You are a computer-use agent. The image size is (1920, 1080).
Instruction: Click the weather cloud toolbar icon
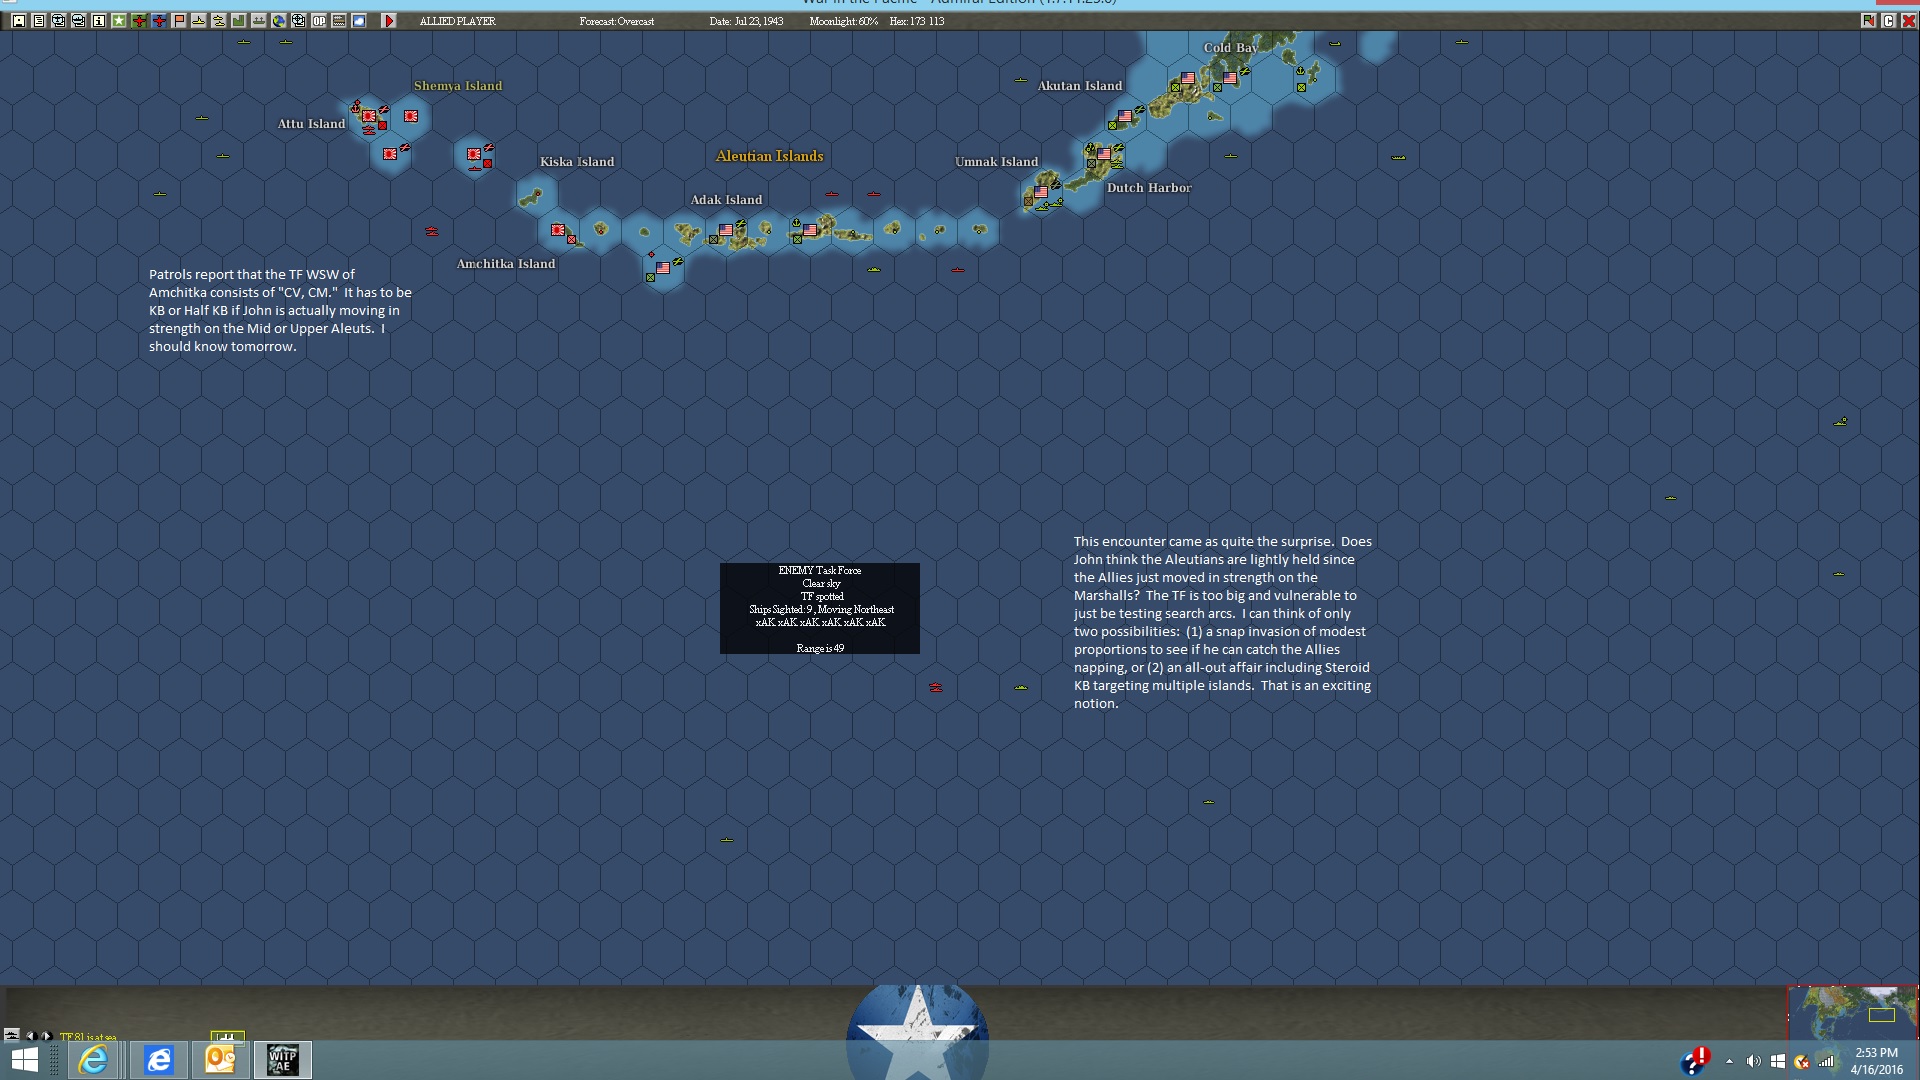(x=359, y=21)
